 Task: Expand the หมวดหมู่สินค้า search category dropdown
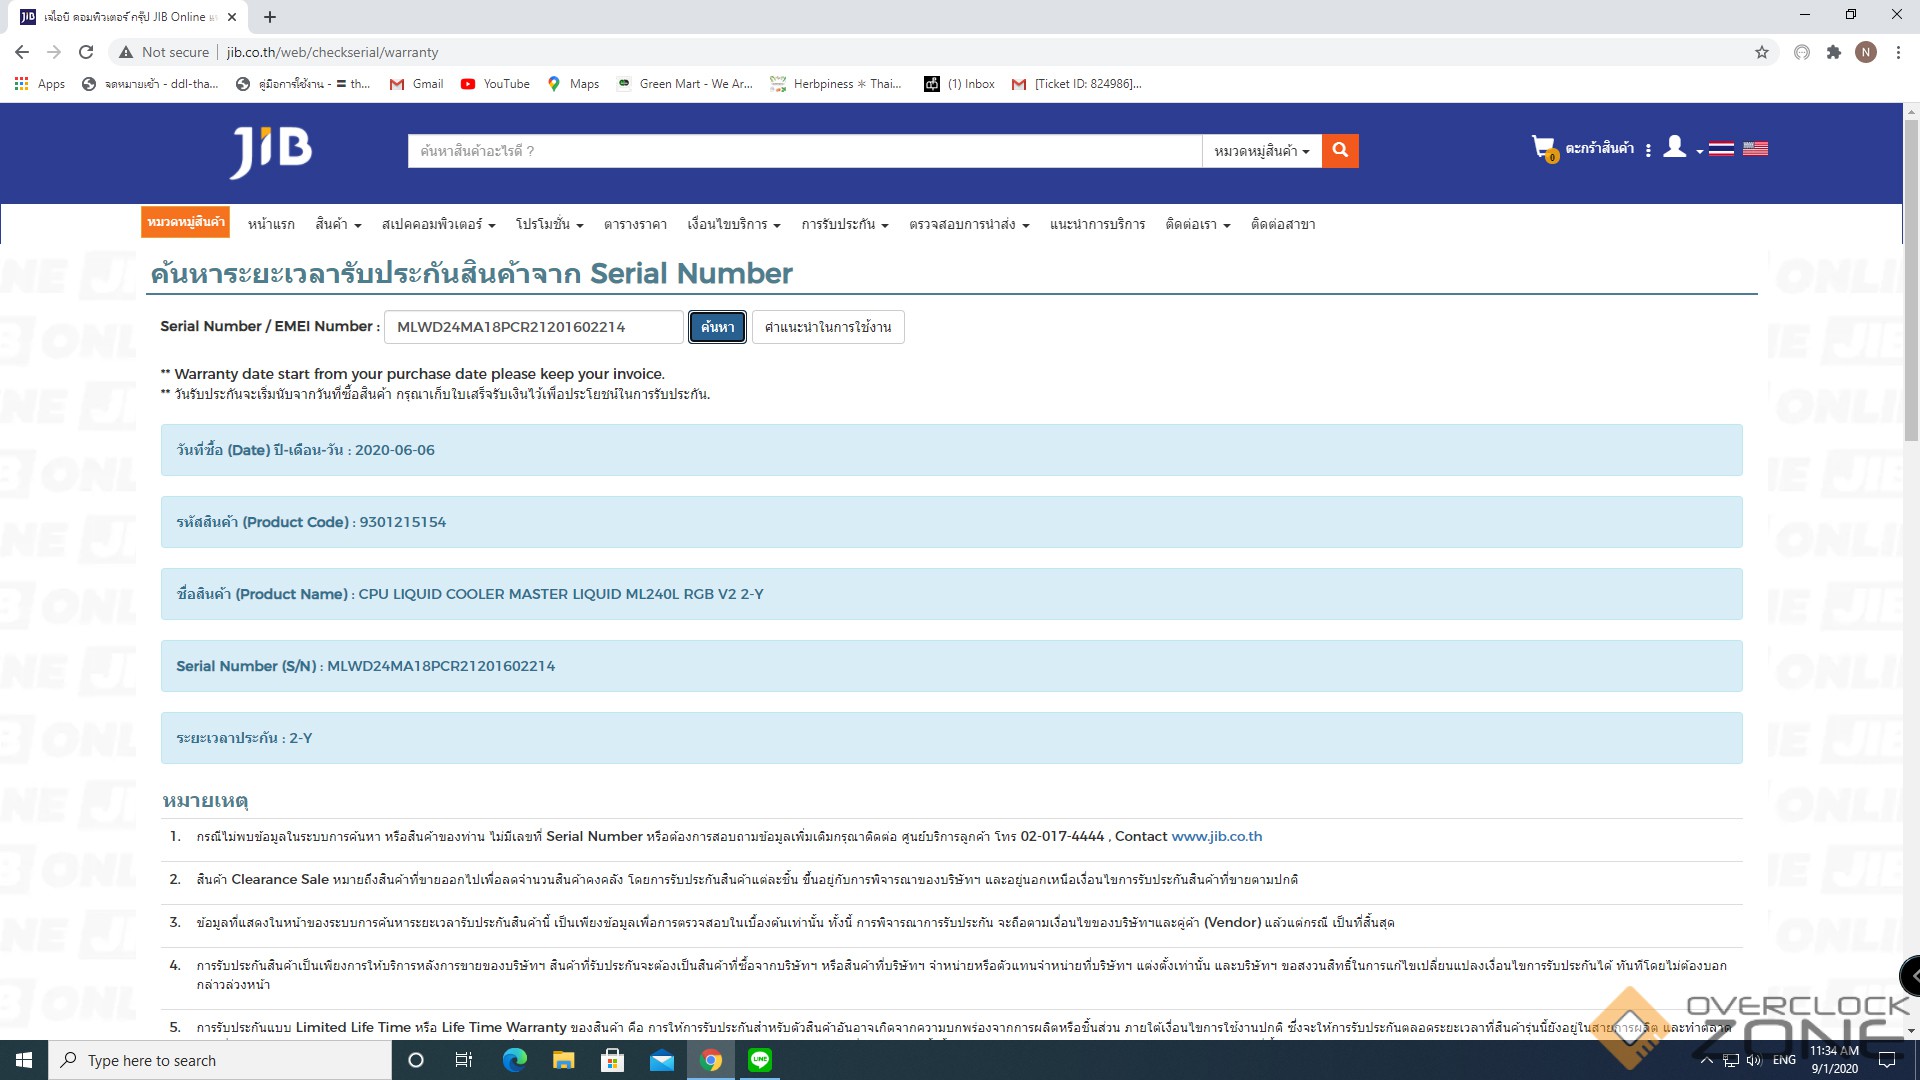1261,151
